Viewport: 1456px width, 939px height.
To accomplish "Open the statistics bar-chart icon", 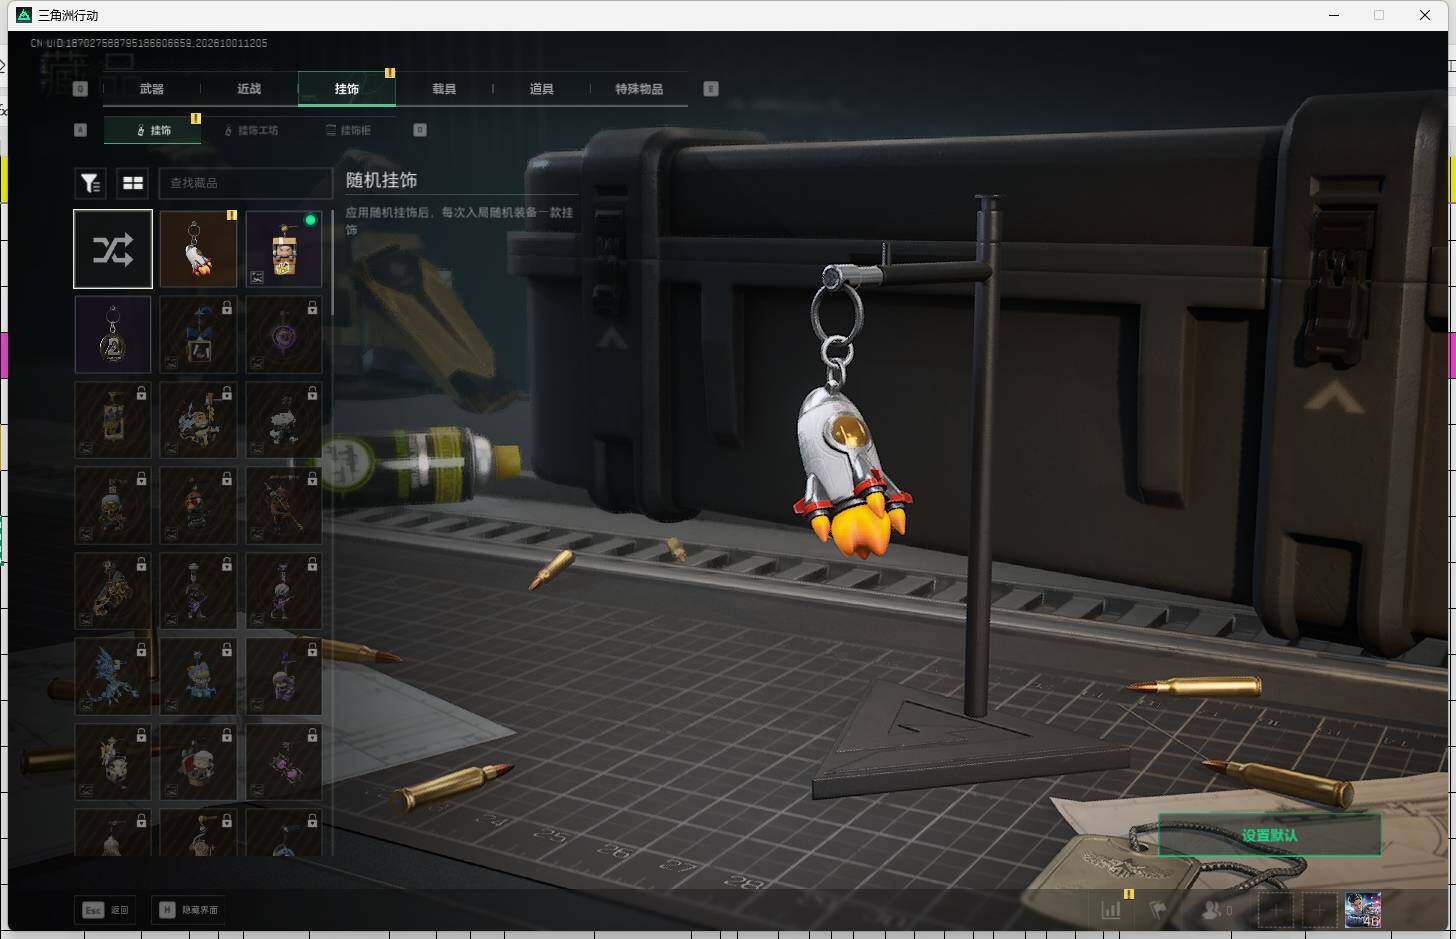I will click(1111, 910).
